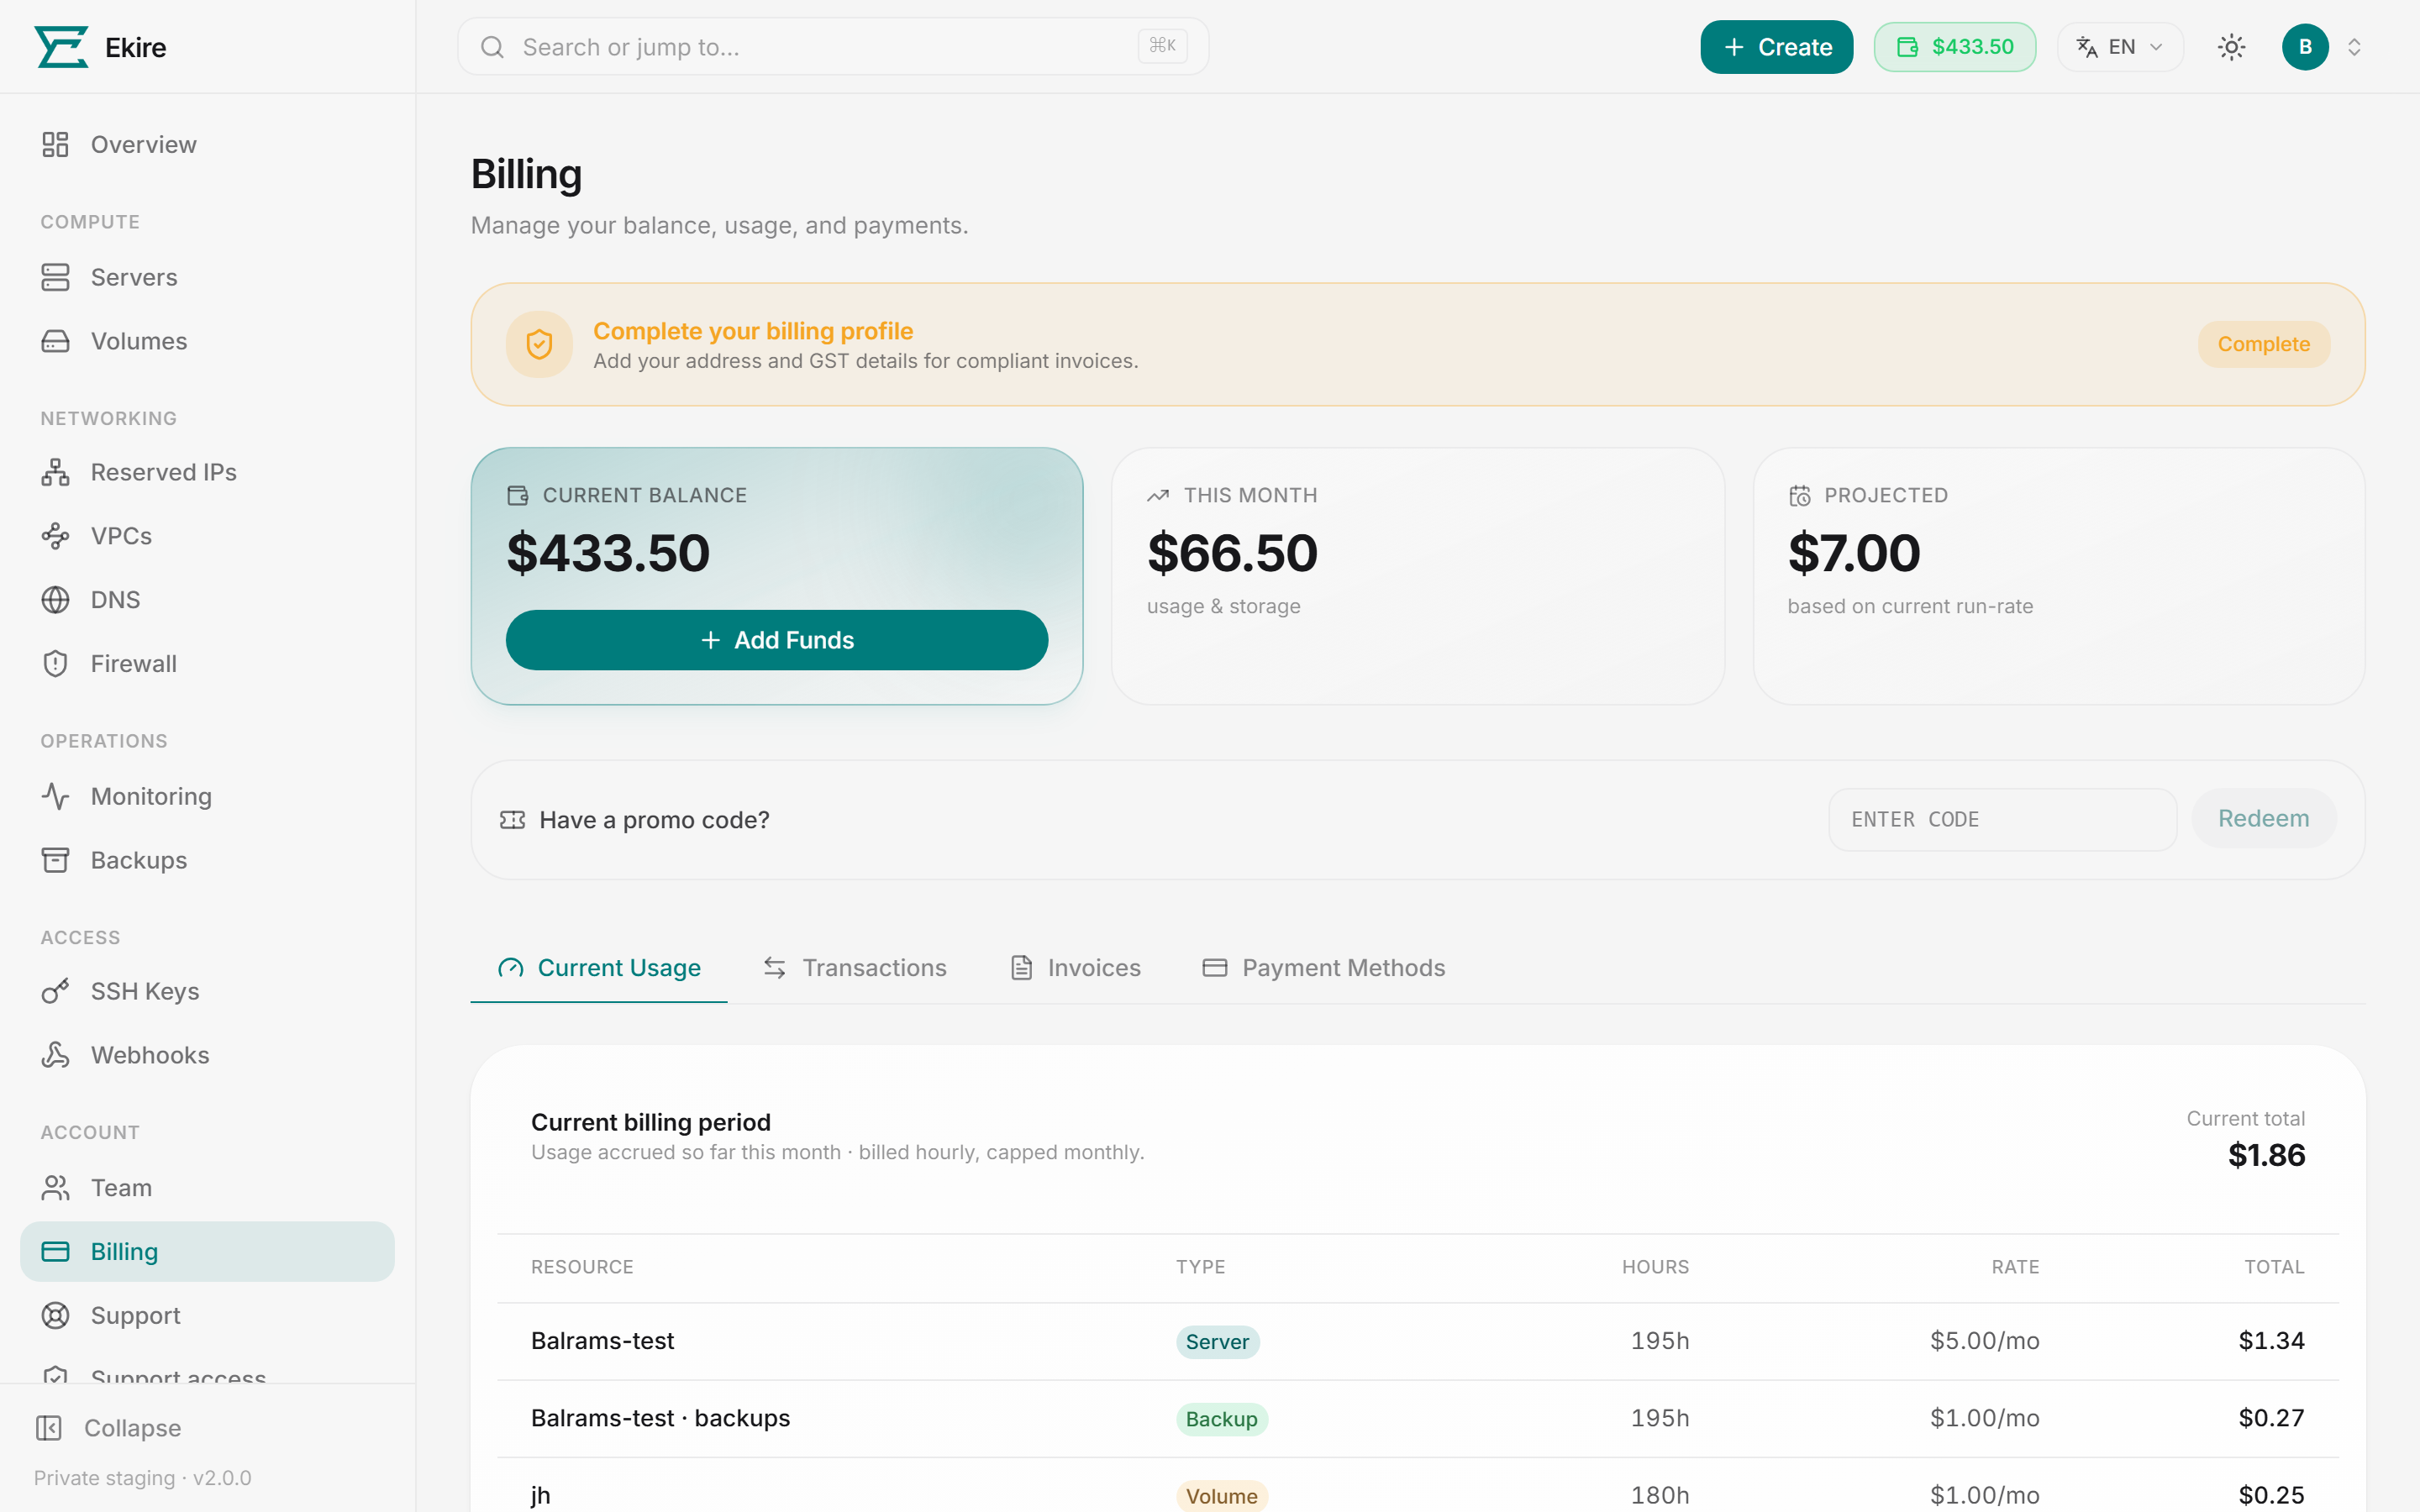Go to Monitoring
This screenshot has height=1512, width=2420.
(x=207, y=796)
